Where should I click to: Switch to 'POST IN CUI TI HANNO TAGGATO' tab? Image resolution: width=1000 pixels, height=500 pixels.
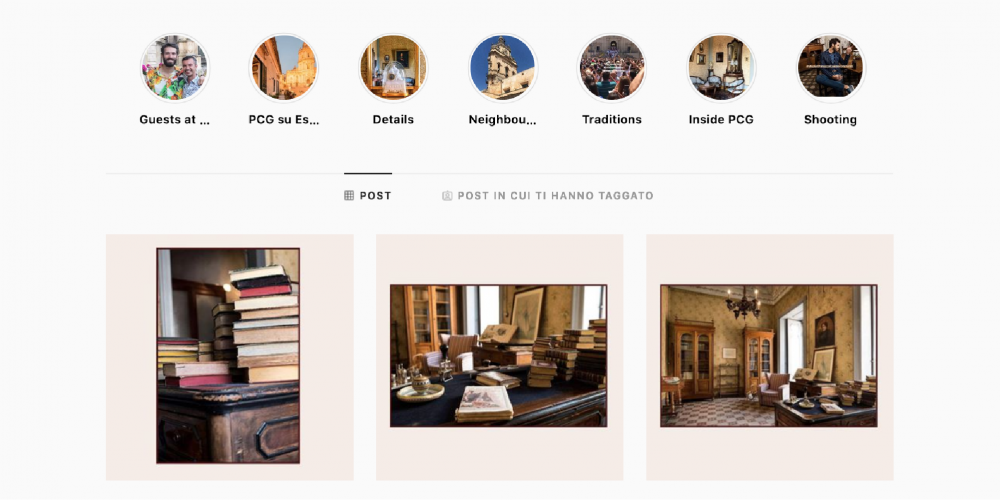coord(548,196)
